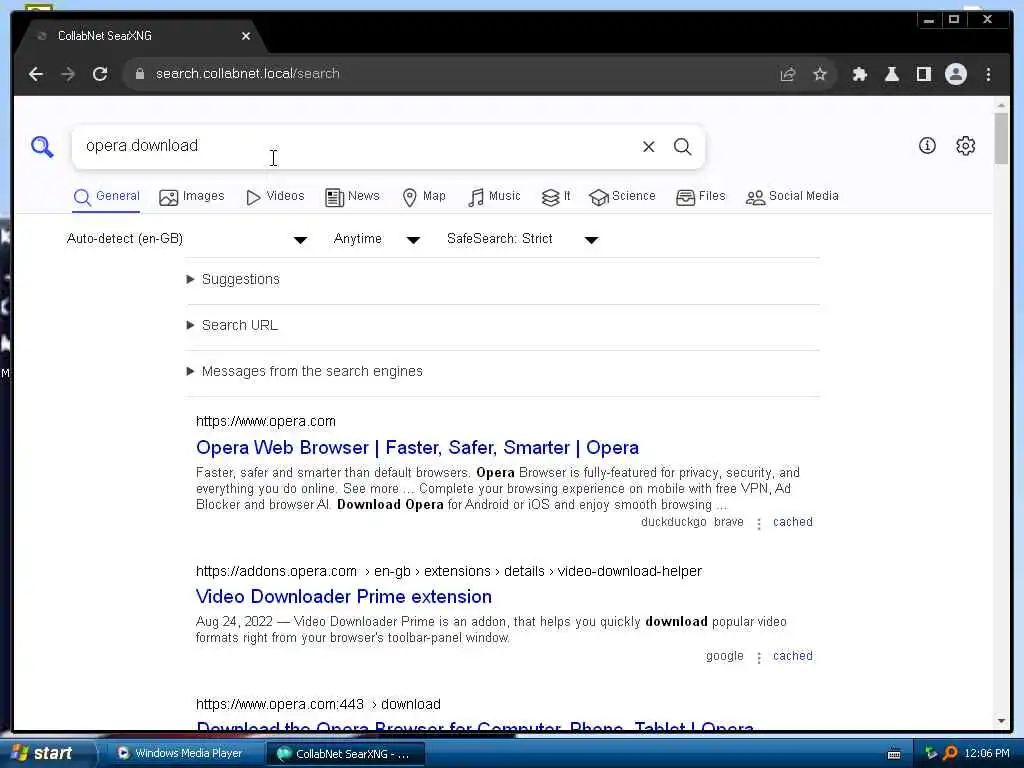This screenshot has height=768, width=1024.
Task: Click the on-screen keyboard tray icon
Action: pyautogui.click(x=894, y=754)
